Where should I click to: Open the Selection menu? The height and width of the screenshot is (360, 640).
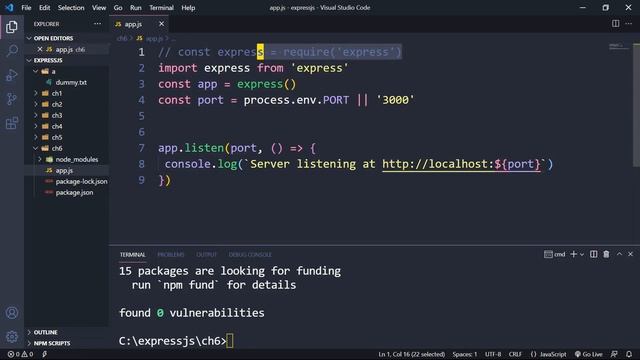tap(71, 7)
